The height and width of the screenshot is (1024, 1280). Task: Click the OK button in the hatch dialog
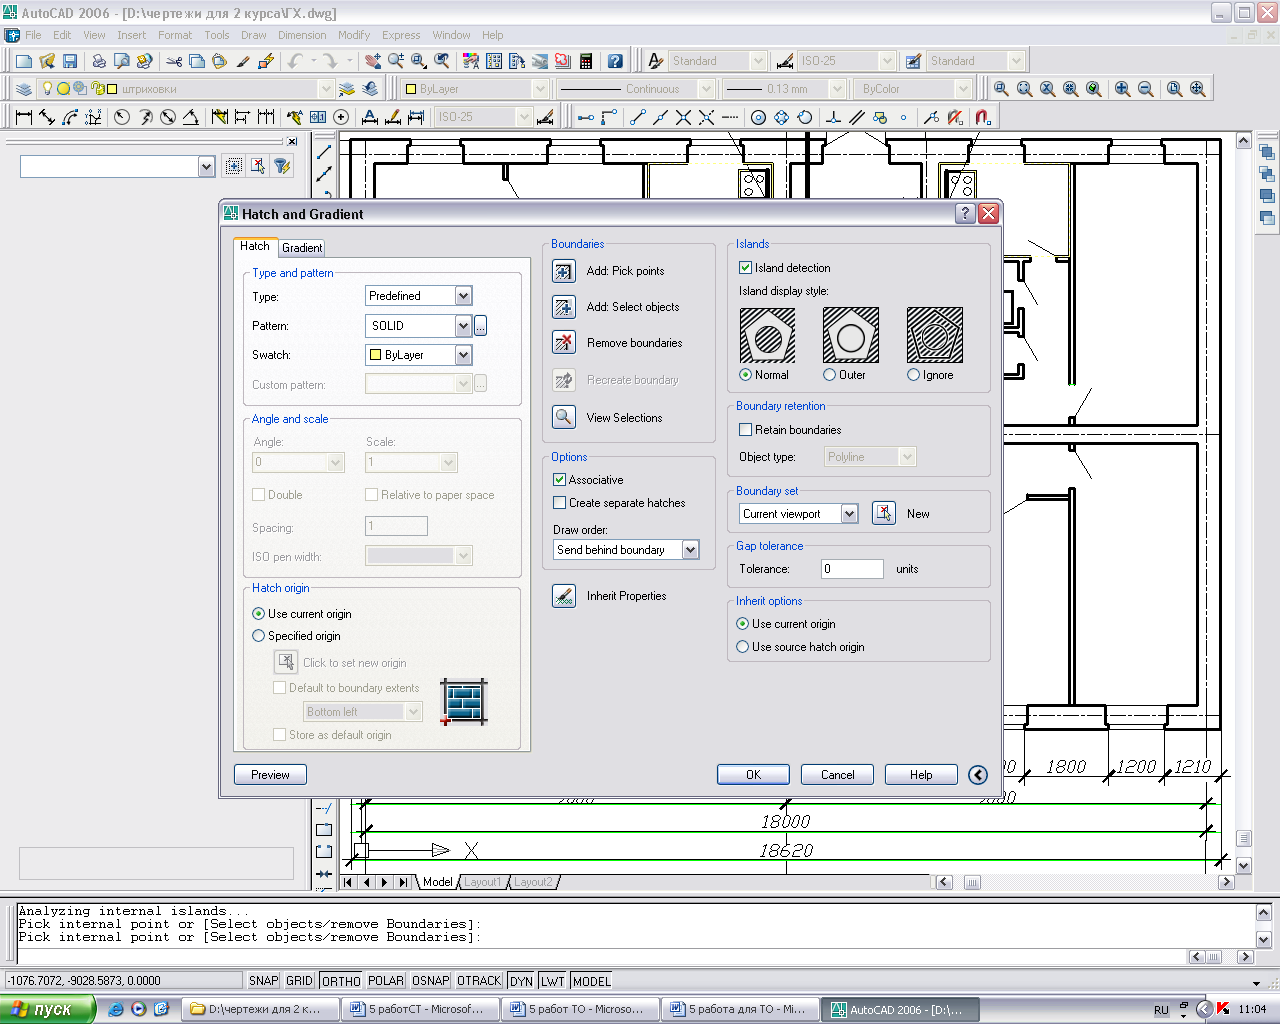pyautogui.click(x=753, y=775)
